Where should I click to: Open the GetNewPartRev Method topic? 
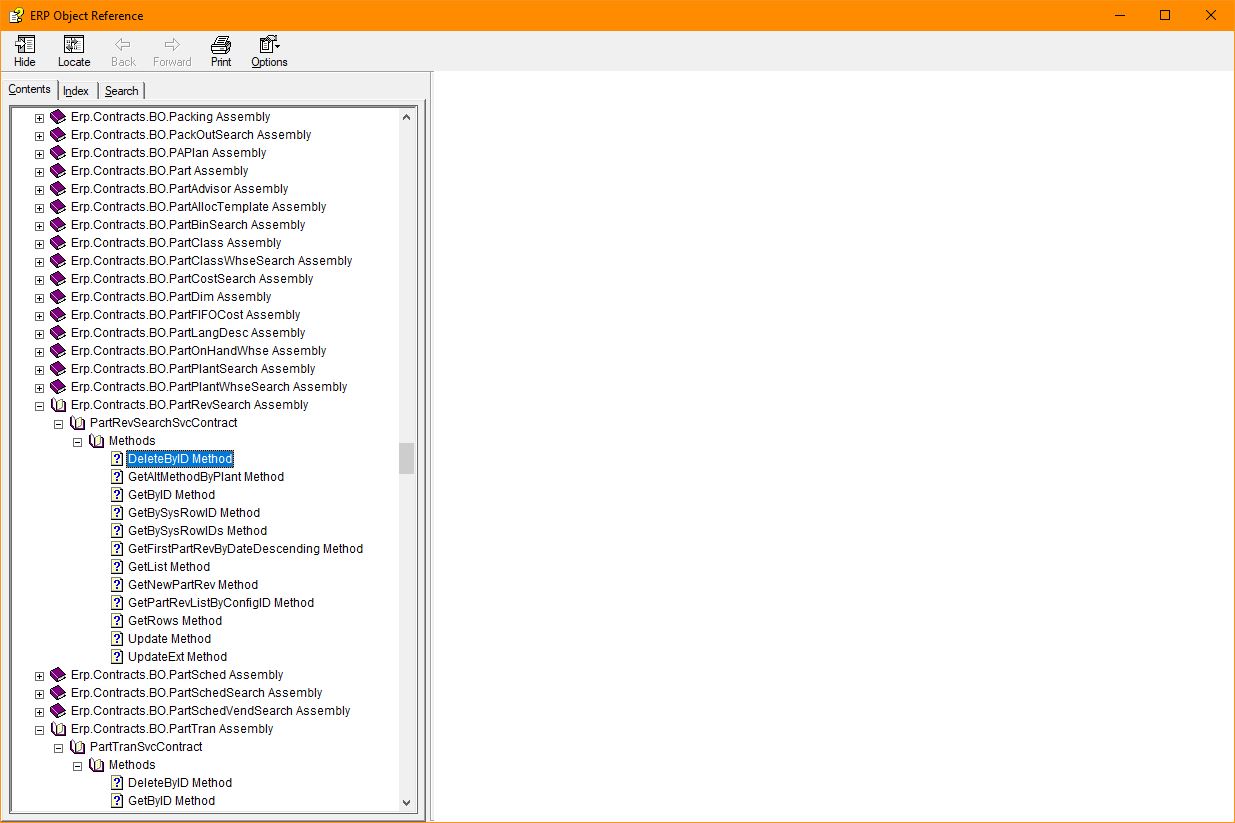pos(193,585)
